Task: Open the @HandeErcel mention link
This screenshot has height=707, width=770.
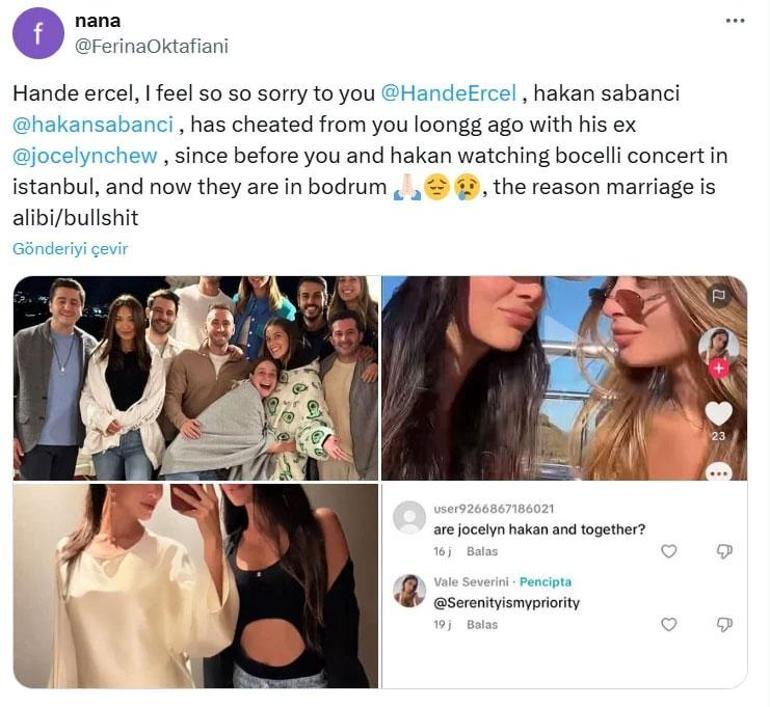Action: point(449,94)
